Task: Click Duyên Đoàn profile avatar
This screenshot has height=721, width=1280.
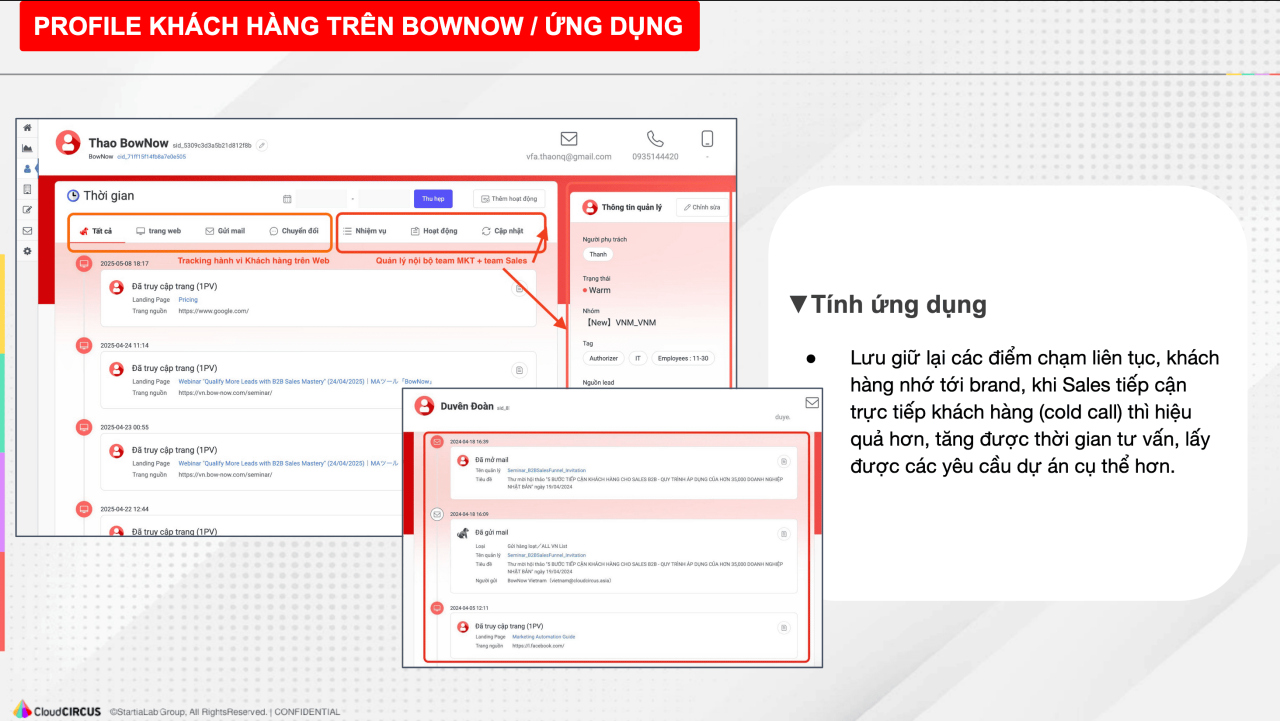Action: click(423, 406)
